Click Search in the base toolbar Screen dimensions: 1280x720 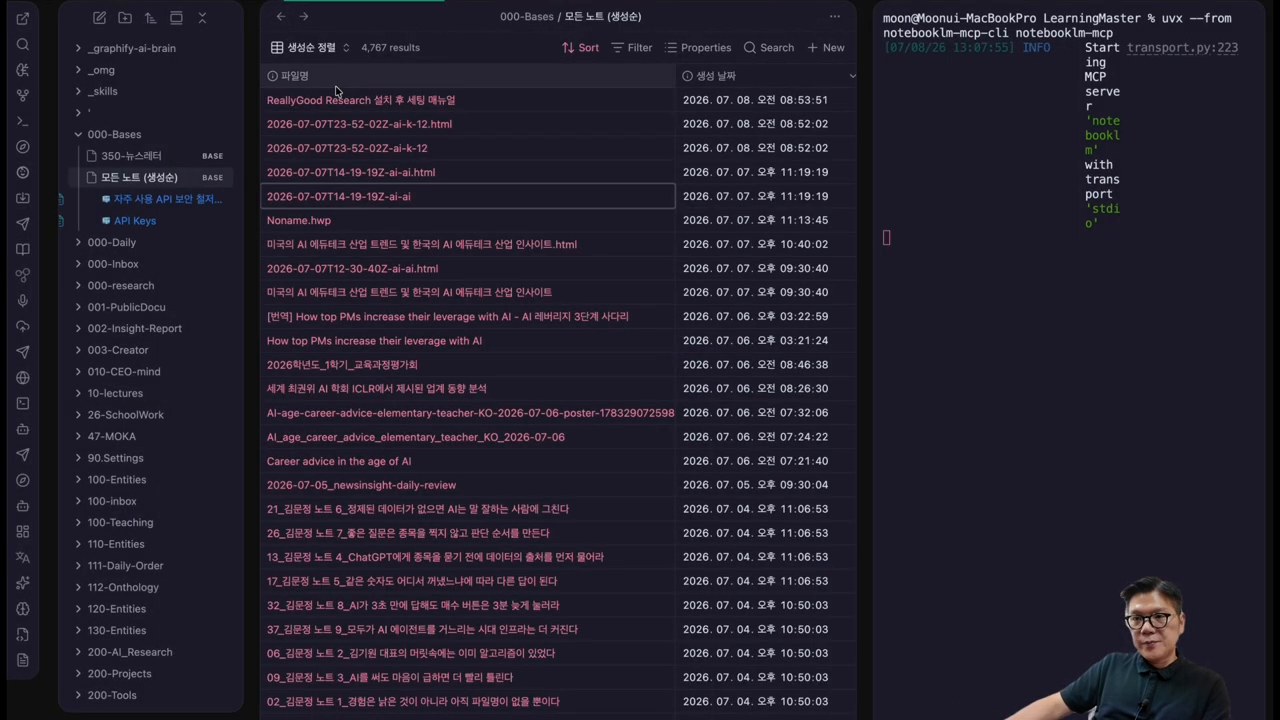pos(769,47)
